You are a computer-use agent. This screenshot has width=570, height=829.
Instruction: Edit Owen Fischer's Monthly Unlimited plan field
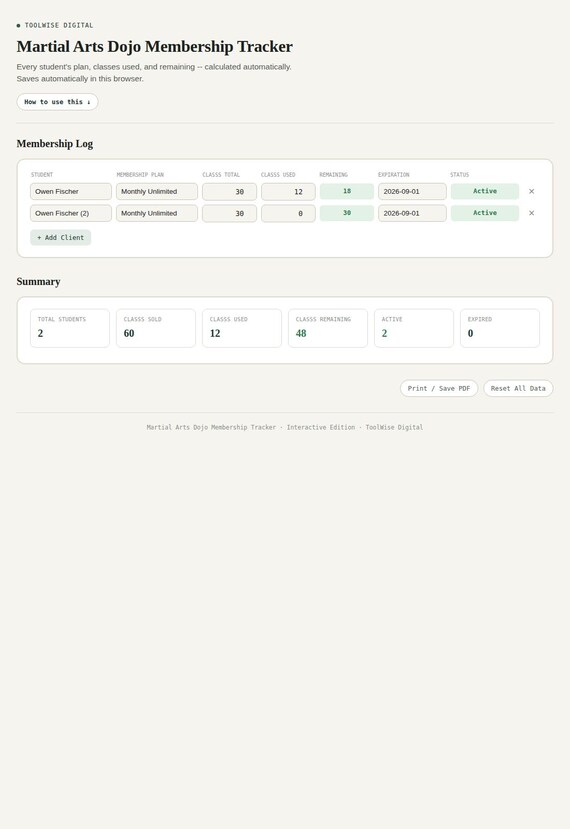pyautogui.click(x=157, y=191)
